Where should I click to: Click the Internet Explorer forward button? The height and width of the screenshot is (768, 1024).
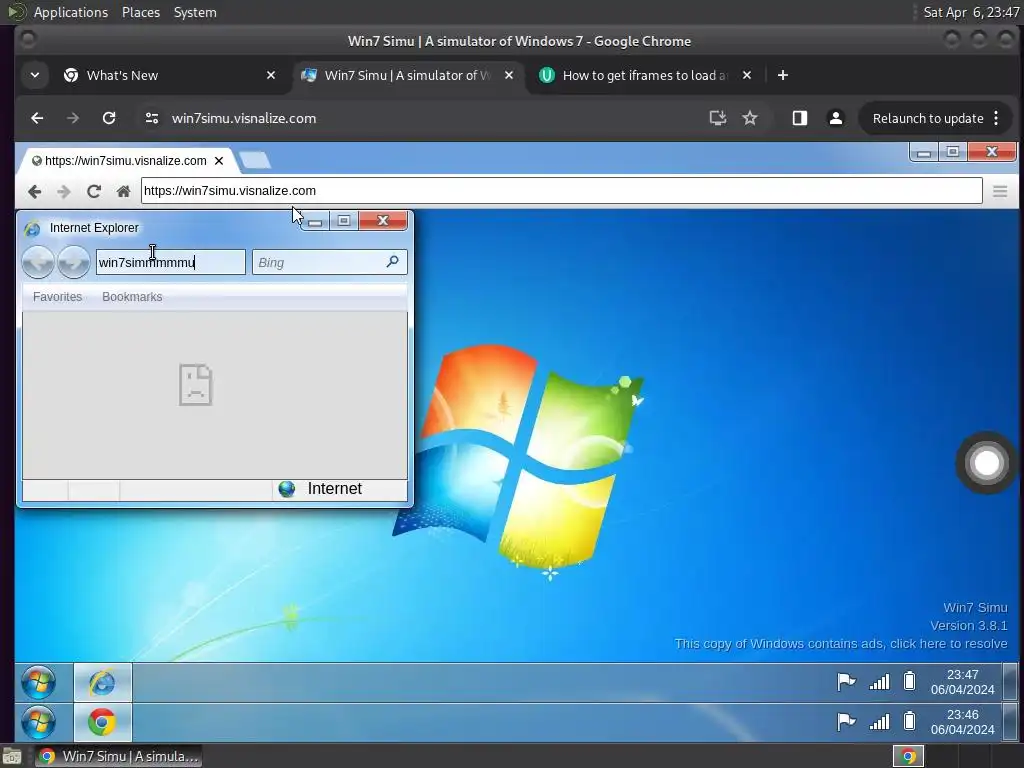(x=74, y=263)
